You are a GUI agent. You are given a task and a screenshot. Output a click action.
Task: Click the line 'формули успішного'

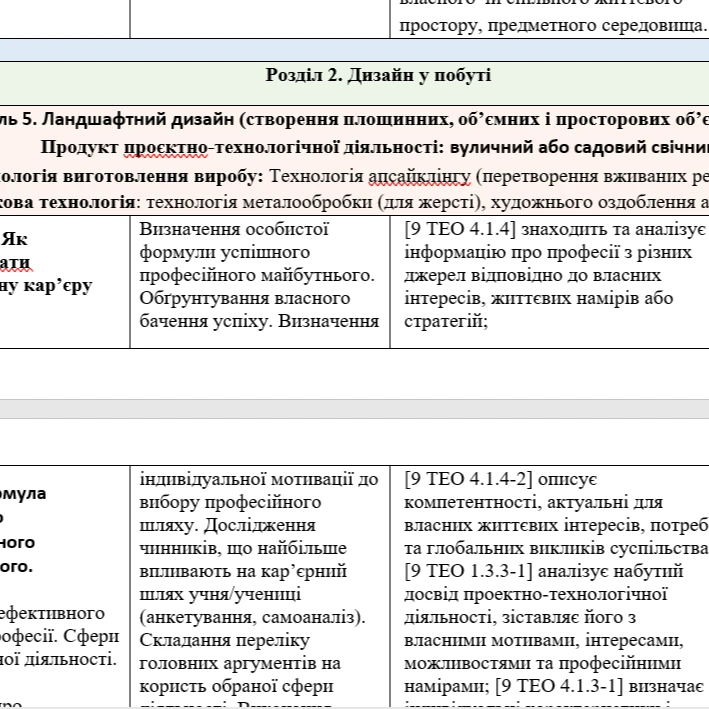click(225, 252)
